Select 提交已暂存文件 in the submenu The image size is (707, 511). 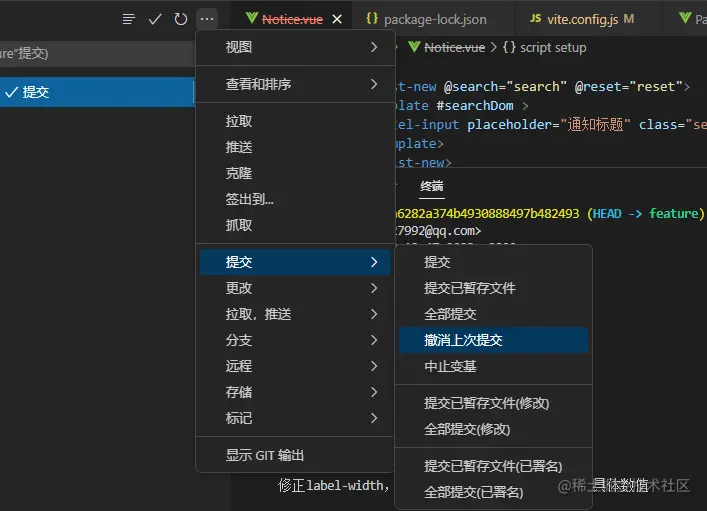(493, 288)
